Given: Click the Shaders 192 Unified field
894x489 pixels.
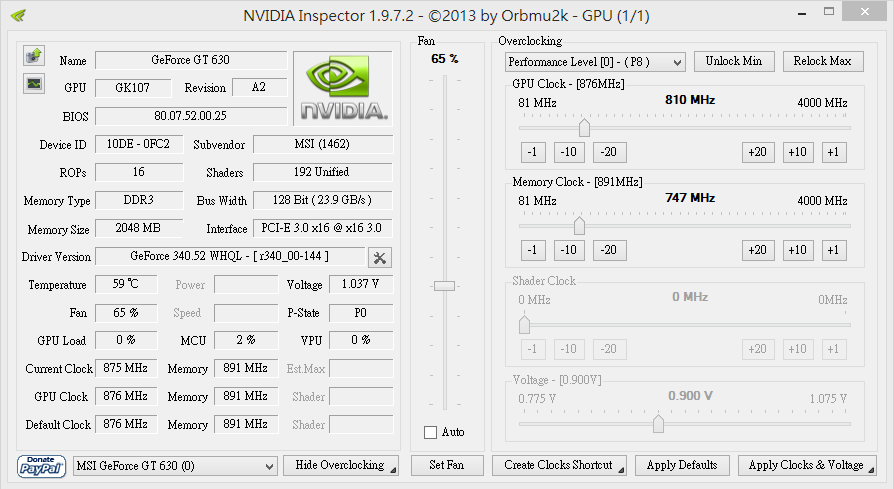Looking at the screenshot, I should point(323,172).
